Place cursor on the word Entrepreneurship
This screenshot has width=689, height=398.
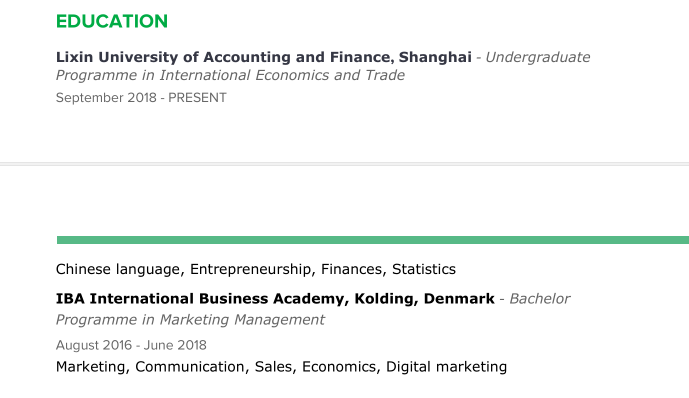[250, 269]
